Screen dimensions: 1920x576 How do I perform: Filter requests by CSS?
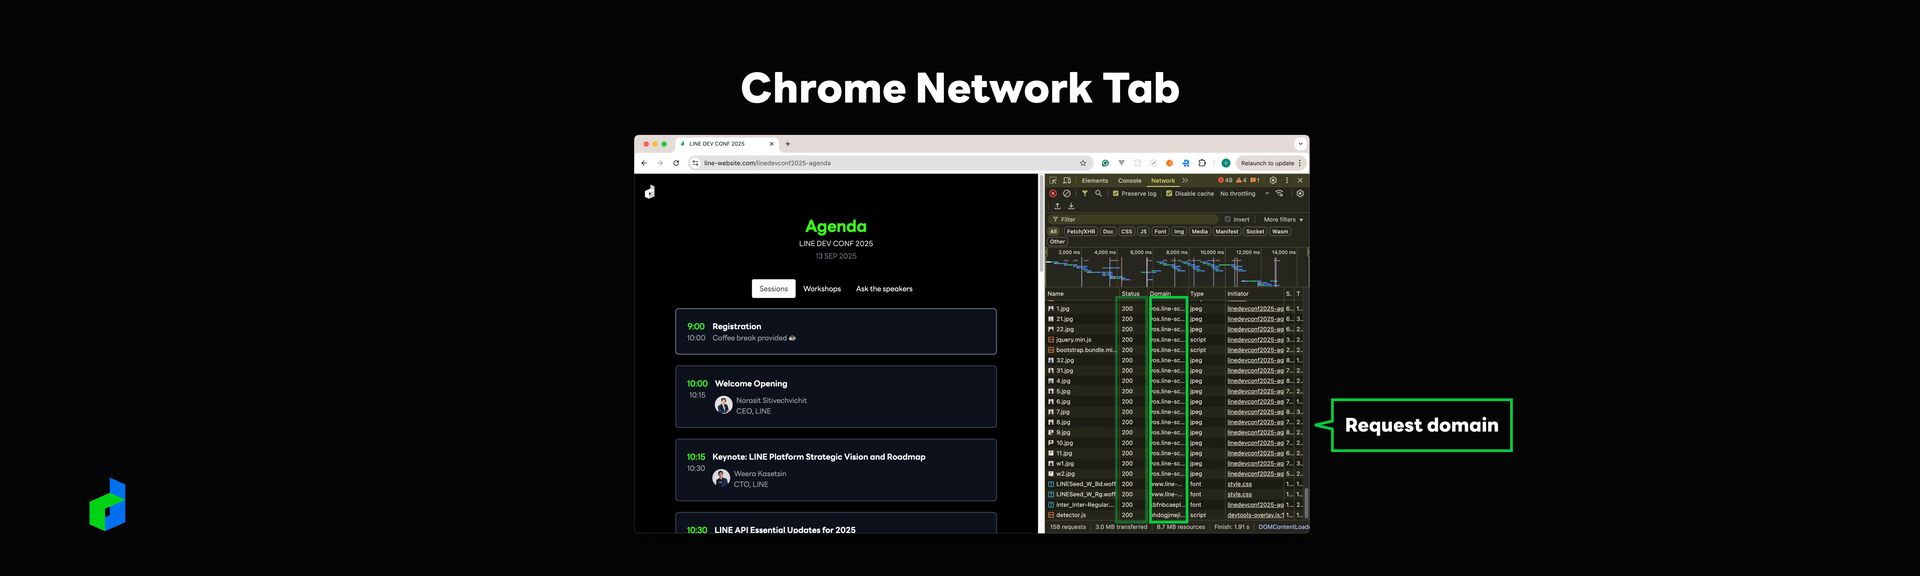tap(1127, 231)
